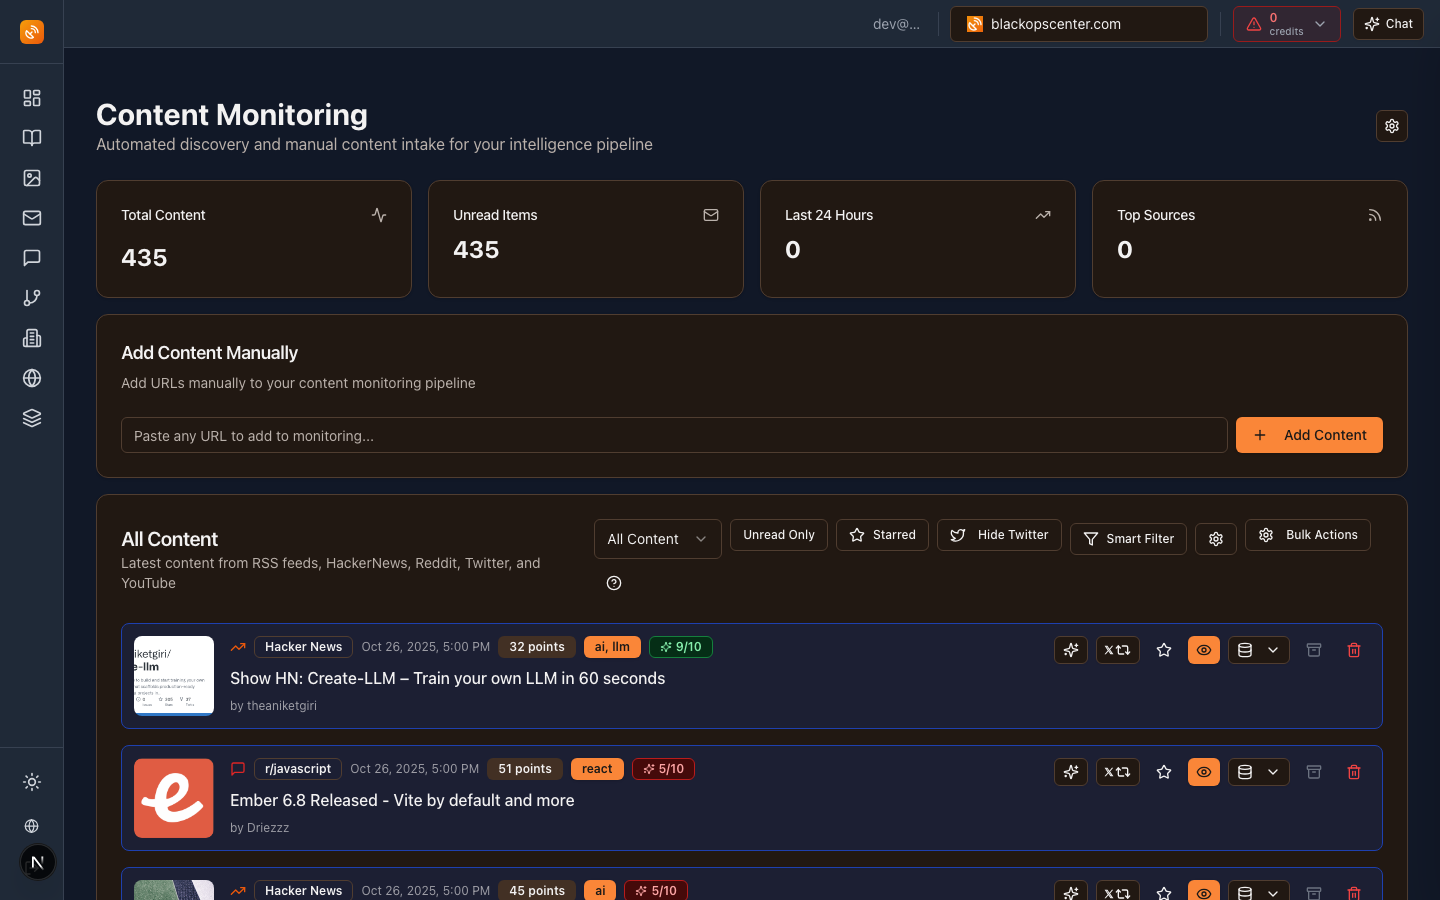Open the globe icon in sidebar navigation
The height and width of the screenshot is (900, 1440).
coord(32,378)
